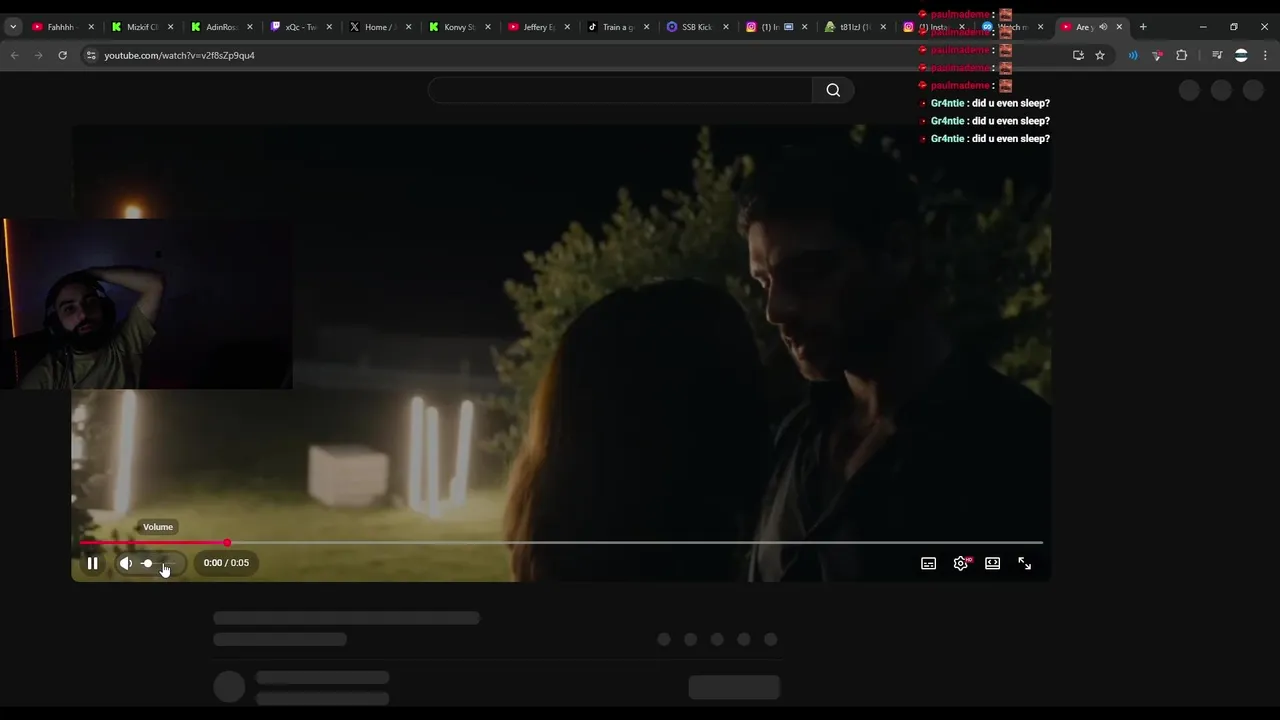Switch to the Mizkif Kick tab

pos(142,27)
